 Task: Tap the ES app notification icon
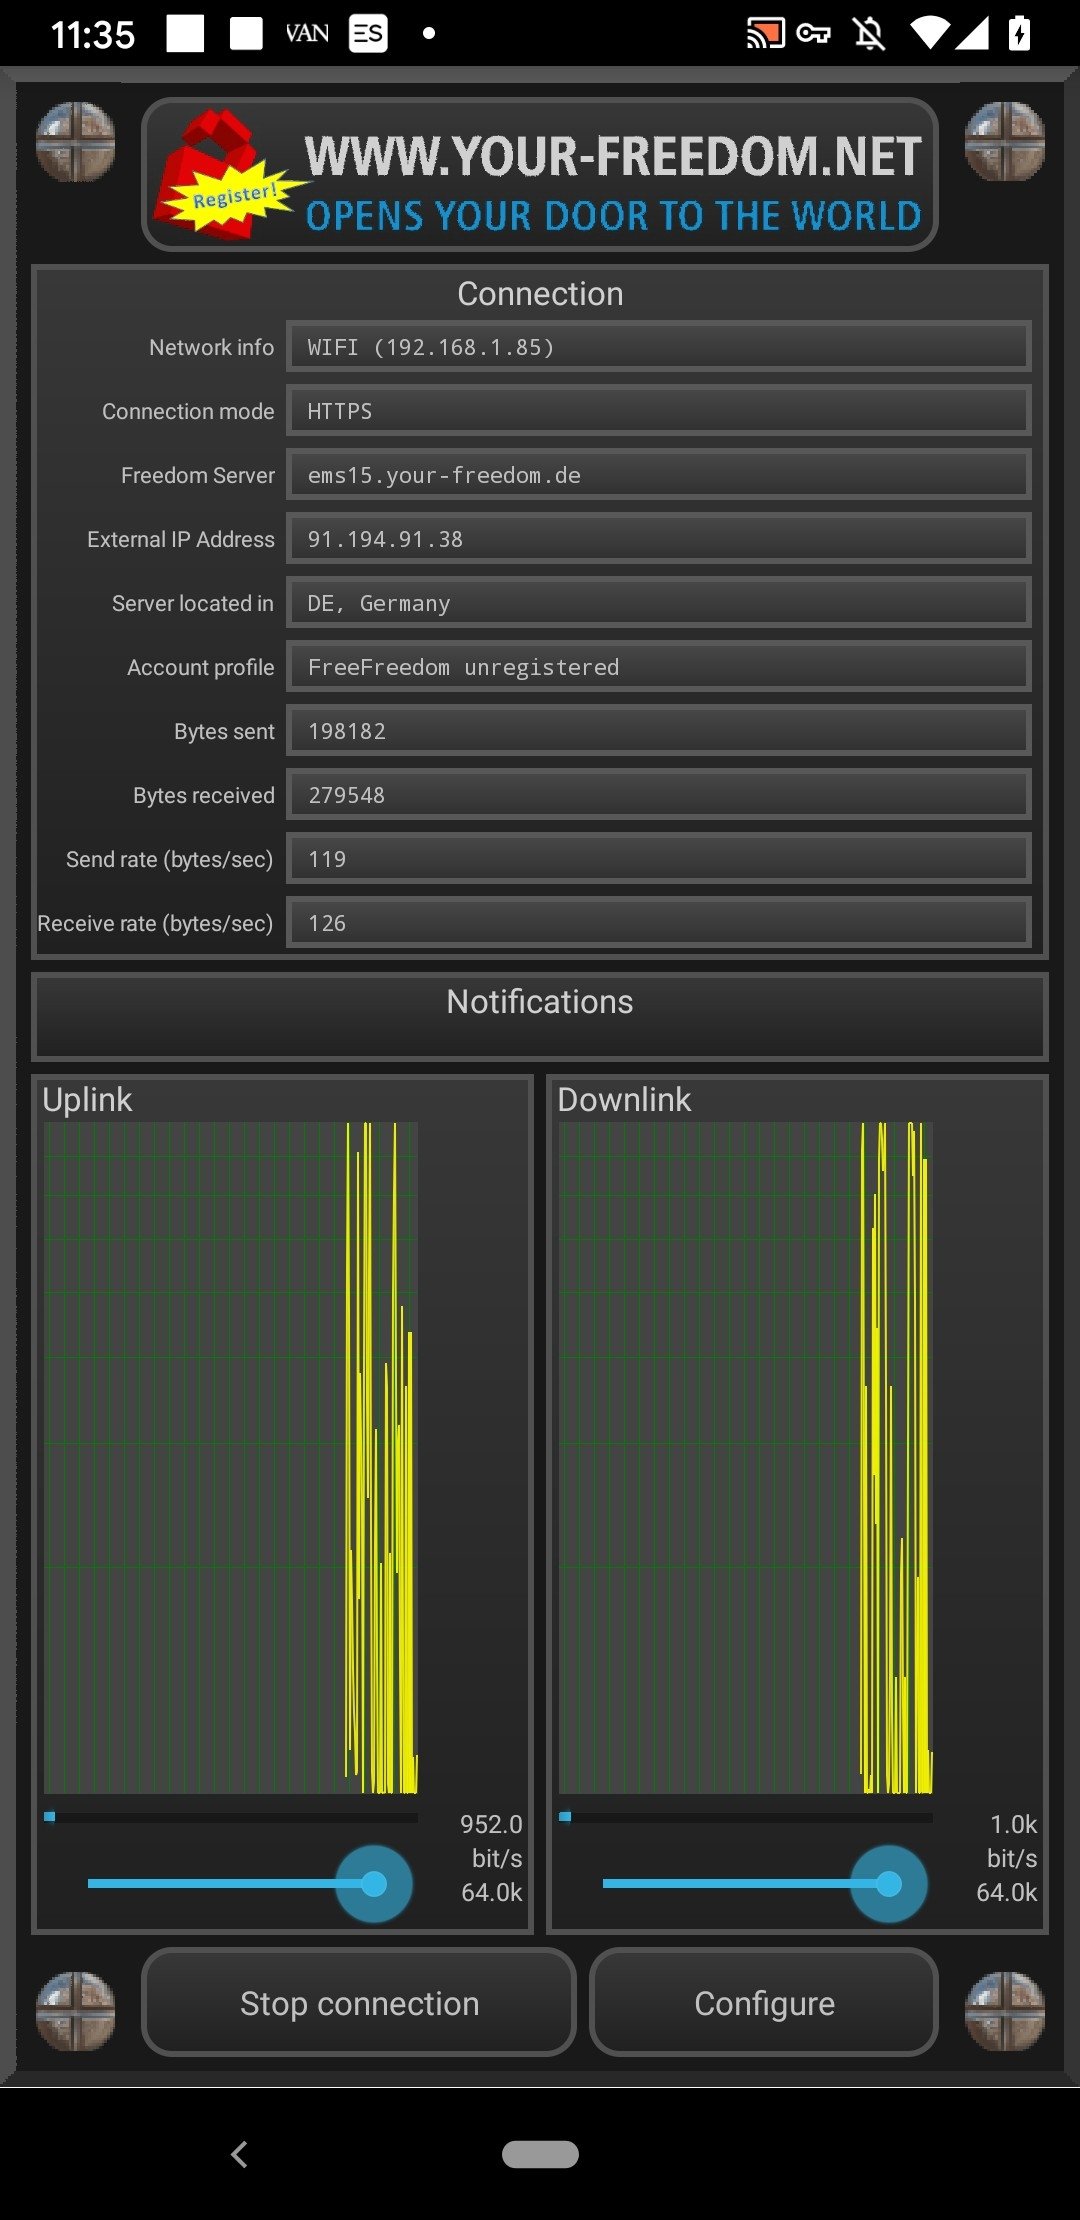point(368,34)
